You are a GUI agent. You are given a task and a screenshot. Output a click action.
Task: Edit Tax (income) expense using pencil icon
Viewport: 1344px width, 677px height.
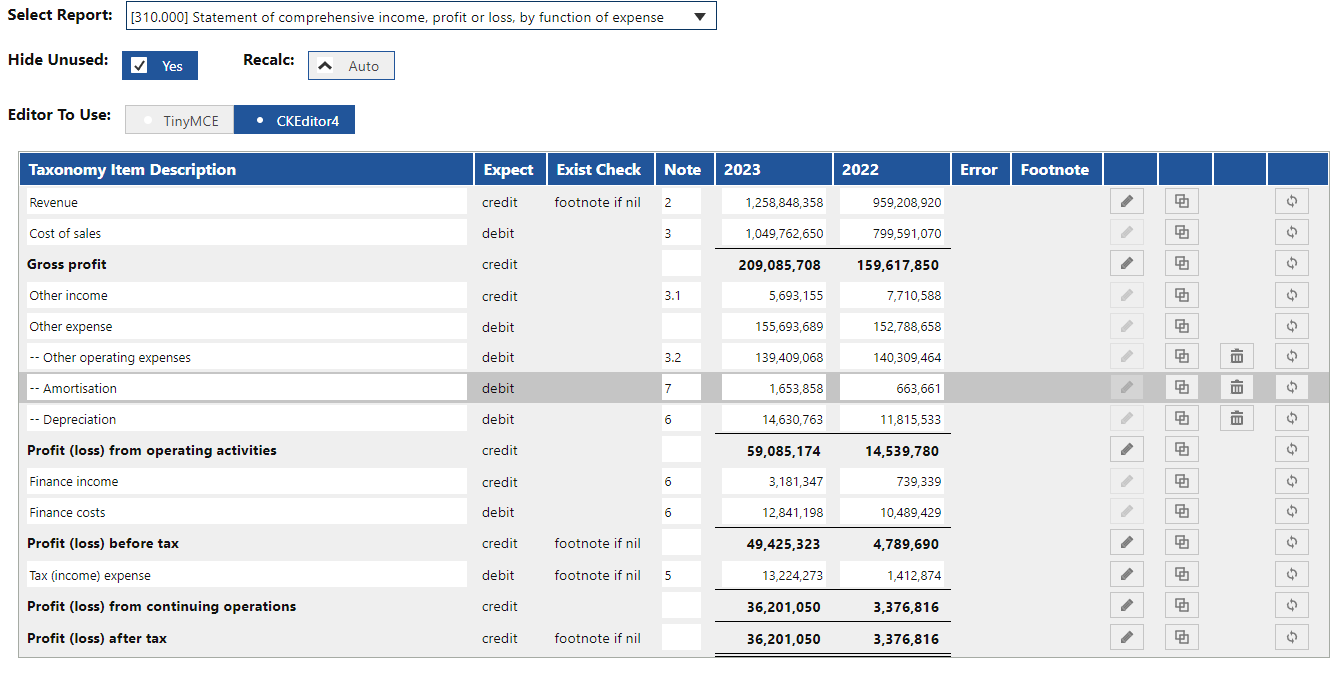(1126, 575)
